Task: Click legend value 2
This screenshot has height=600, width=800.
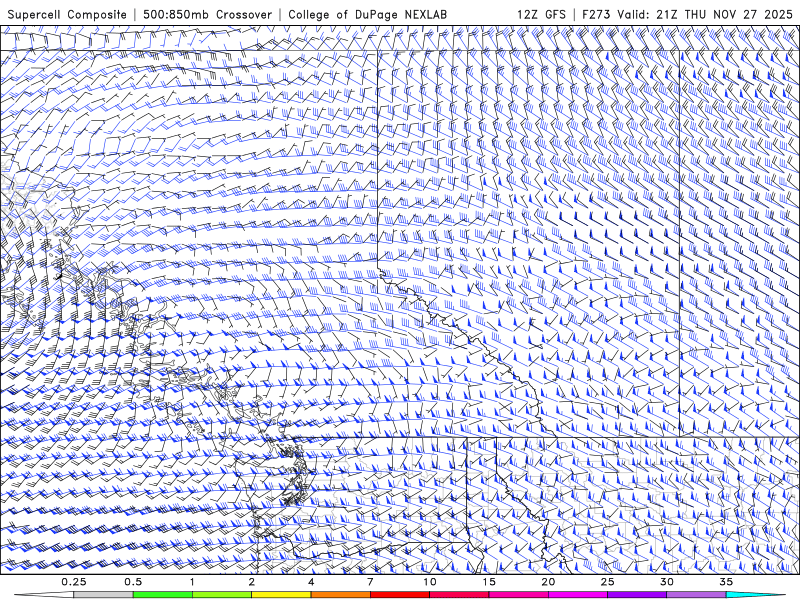Action: click(x=252, y=582)
